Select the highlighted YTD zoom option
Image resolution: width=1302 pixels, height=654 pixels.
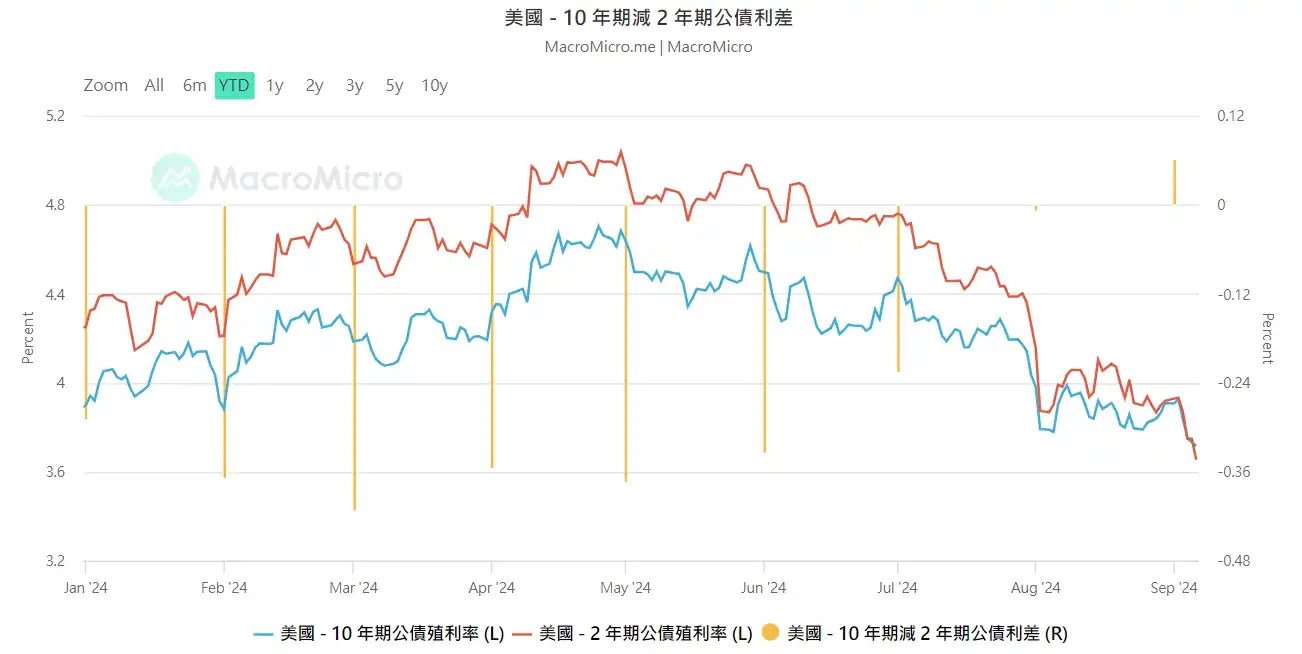coord(235,86)
